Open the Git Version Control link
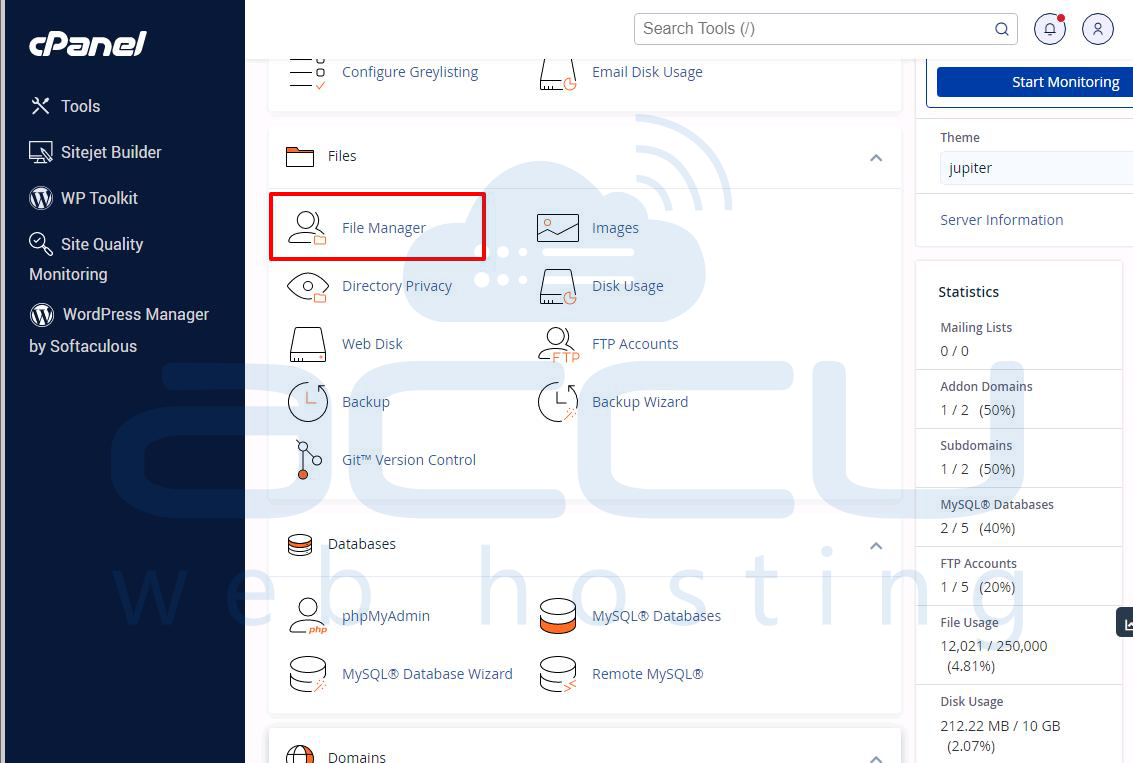Image resolution: width=1133 pixels, height=763 pixels. tap(409, 460)
